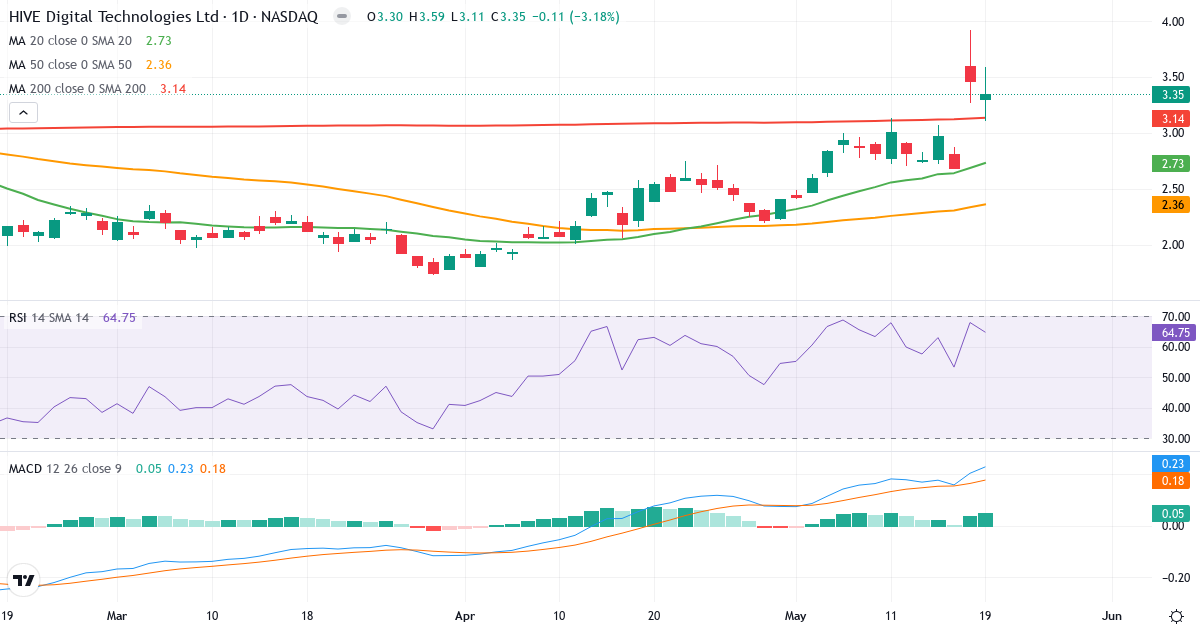Click the 20 date on time axis
The image size is (1200, 630).
point(654,615)
